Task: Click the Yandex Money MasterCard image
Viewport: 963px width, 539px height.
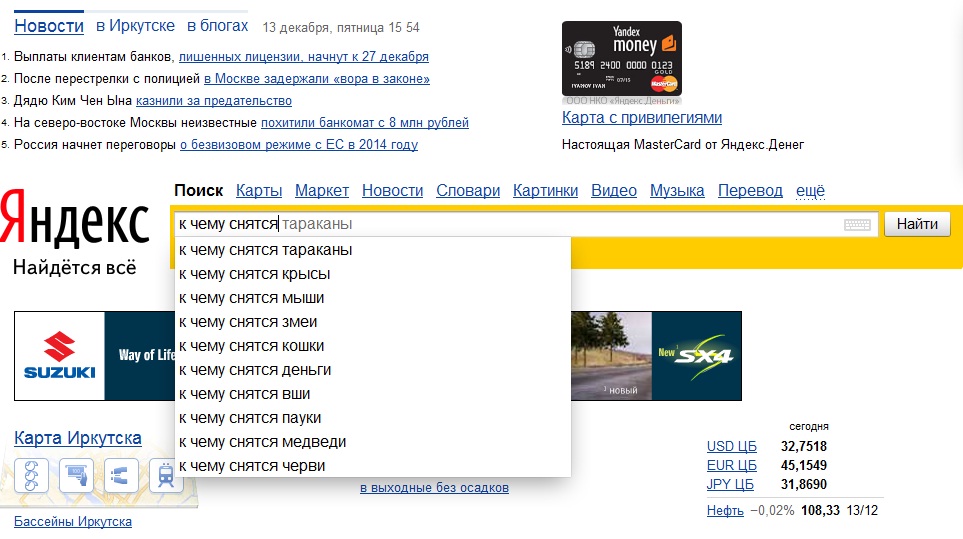Action: (621, 59)
